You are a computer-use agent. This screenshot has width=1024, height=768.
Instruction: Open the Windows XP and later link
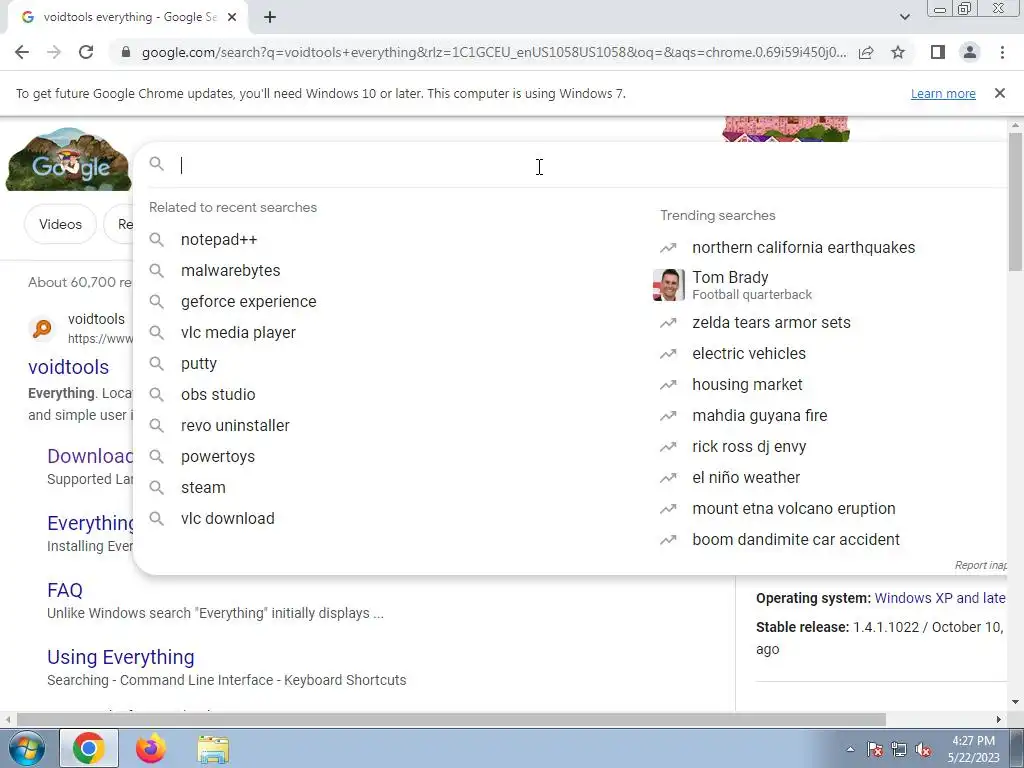tap(940, 598)
